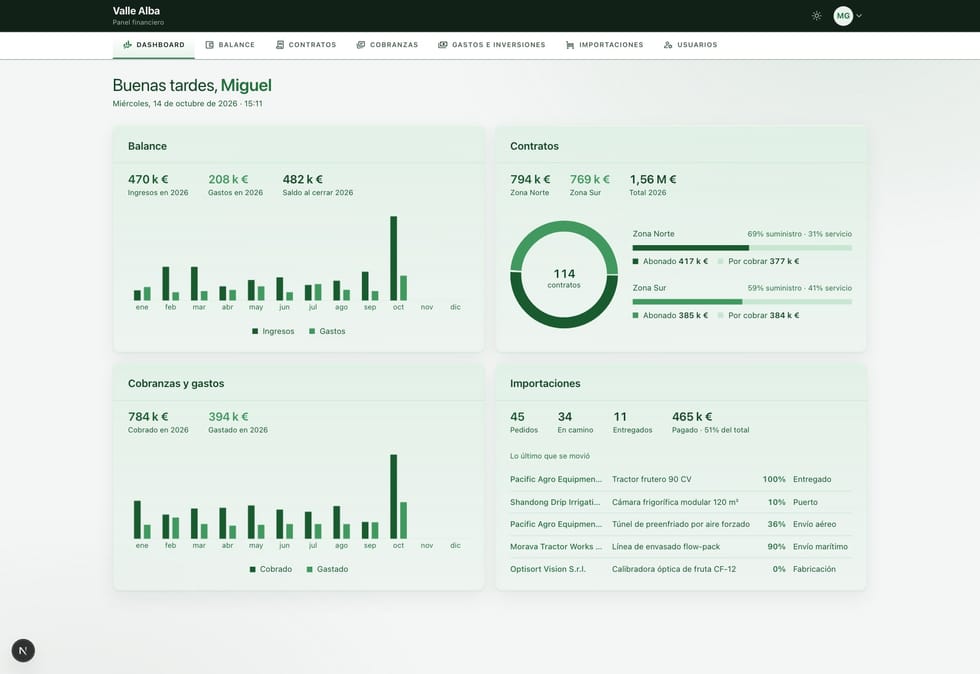Open the Contratos card heading

[534, 146]
